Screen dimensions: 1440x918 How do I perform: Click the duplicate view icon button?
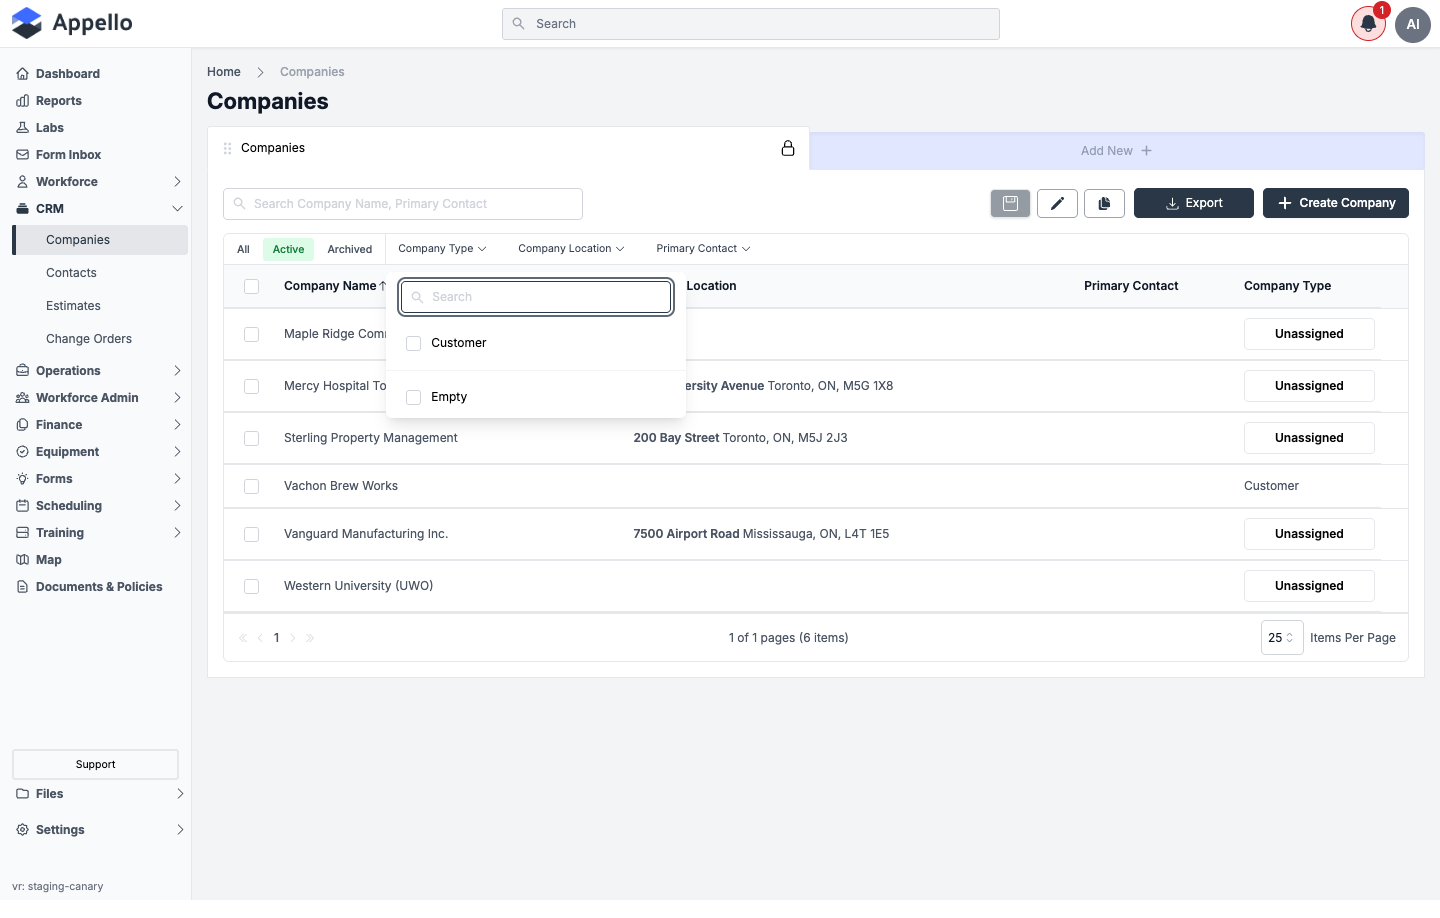1104,203
